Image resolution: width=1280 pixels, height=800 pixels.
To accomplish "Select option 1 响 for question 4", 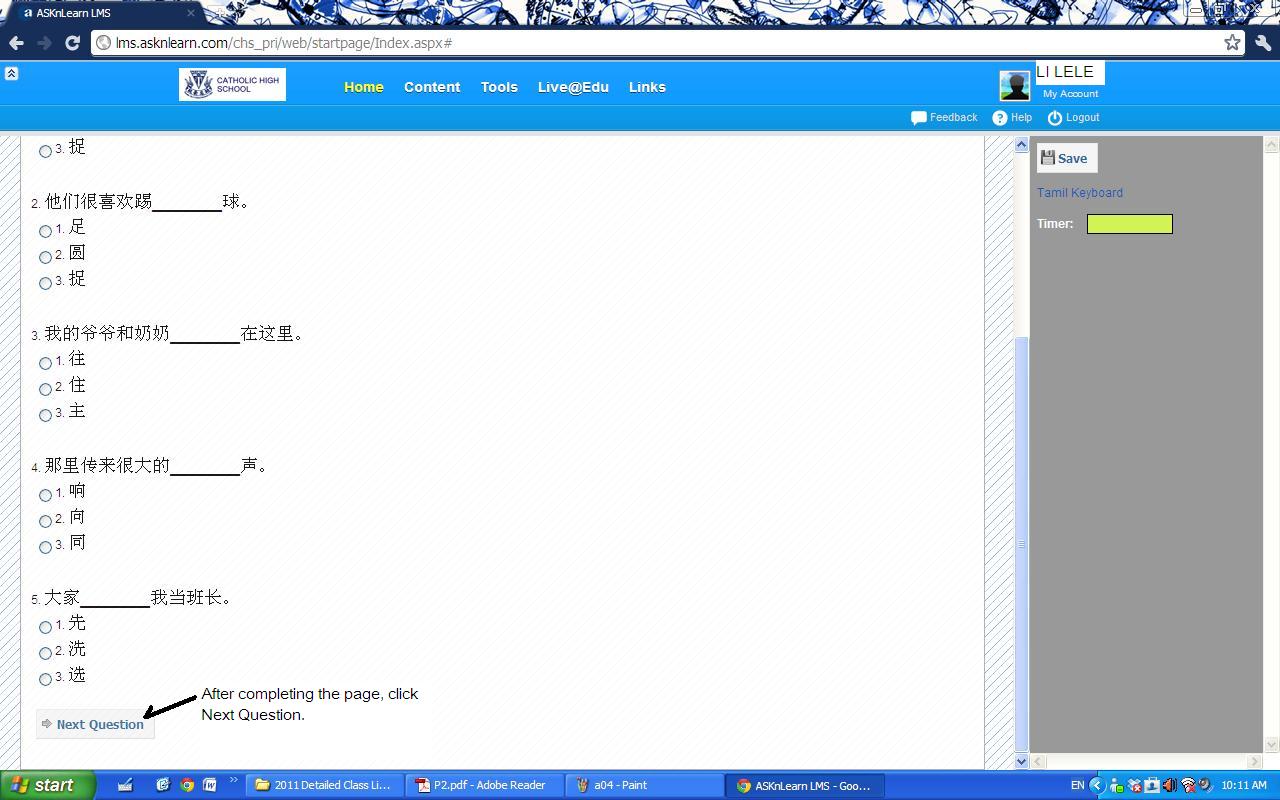I will coord(45,495).
